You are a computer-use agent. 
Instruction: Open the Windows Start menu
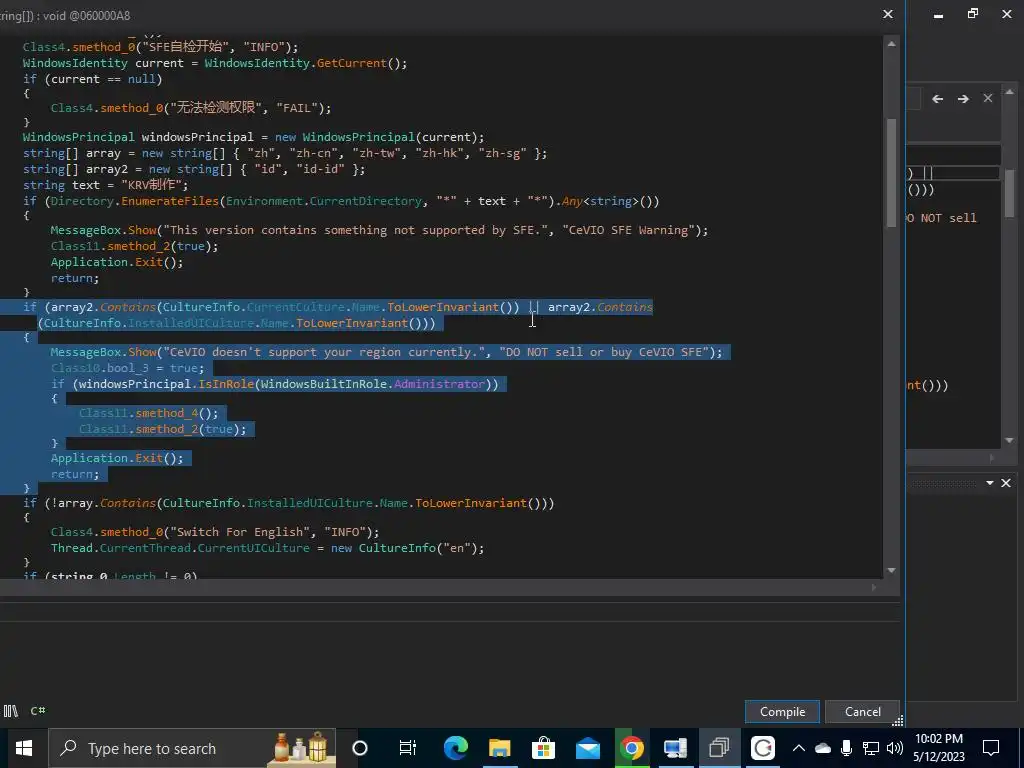click(x=24, y=748)
